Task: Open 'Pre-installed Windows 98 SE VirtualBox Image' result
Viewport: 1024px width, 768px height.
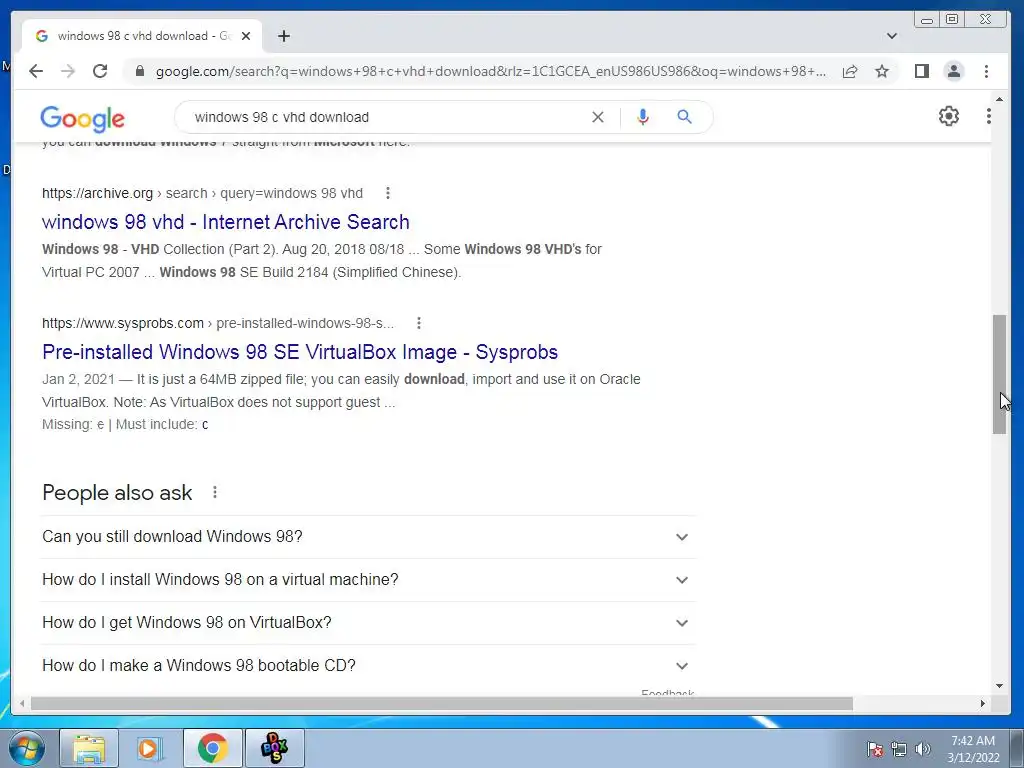Action: [x=300, y=352]
